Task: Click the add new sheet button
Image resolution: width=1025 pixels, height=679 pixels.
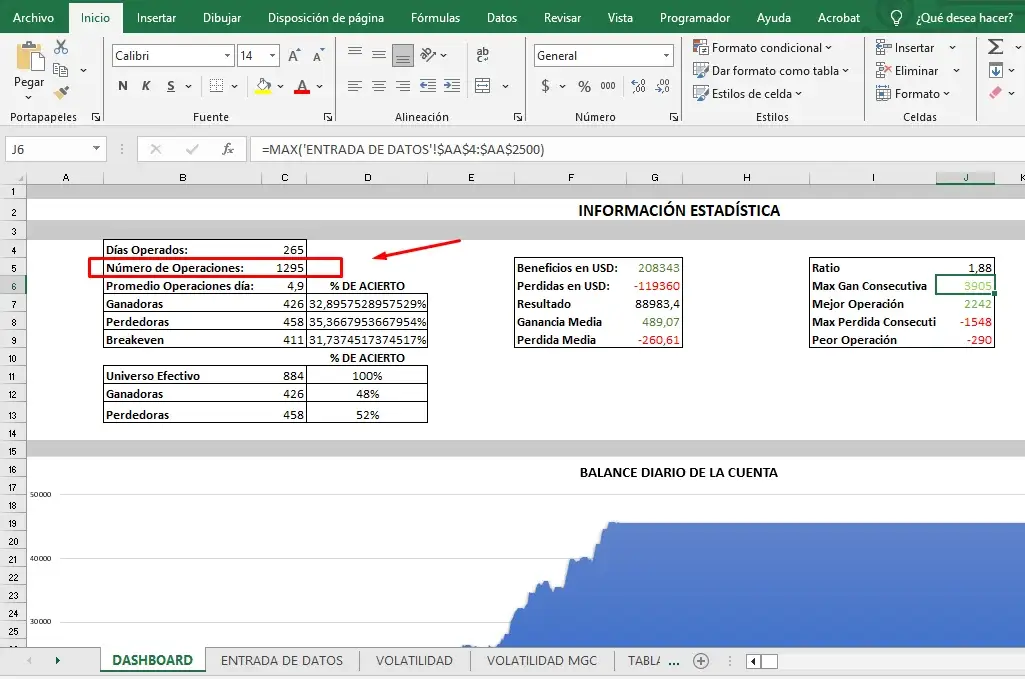Action: pos(701,660)
